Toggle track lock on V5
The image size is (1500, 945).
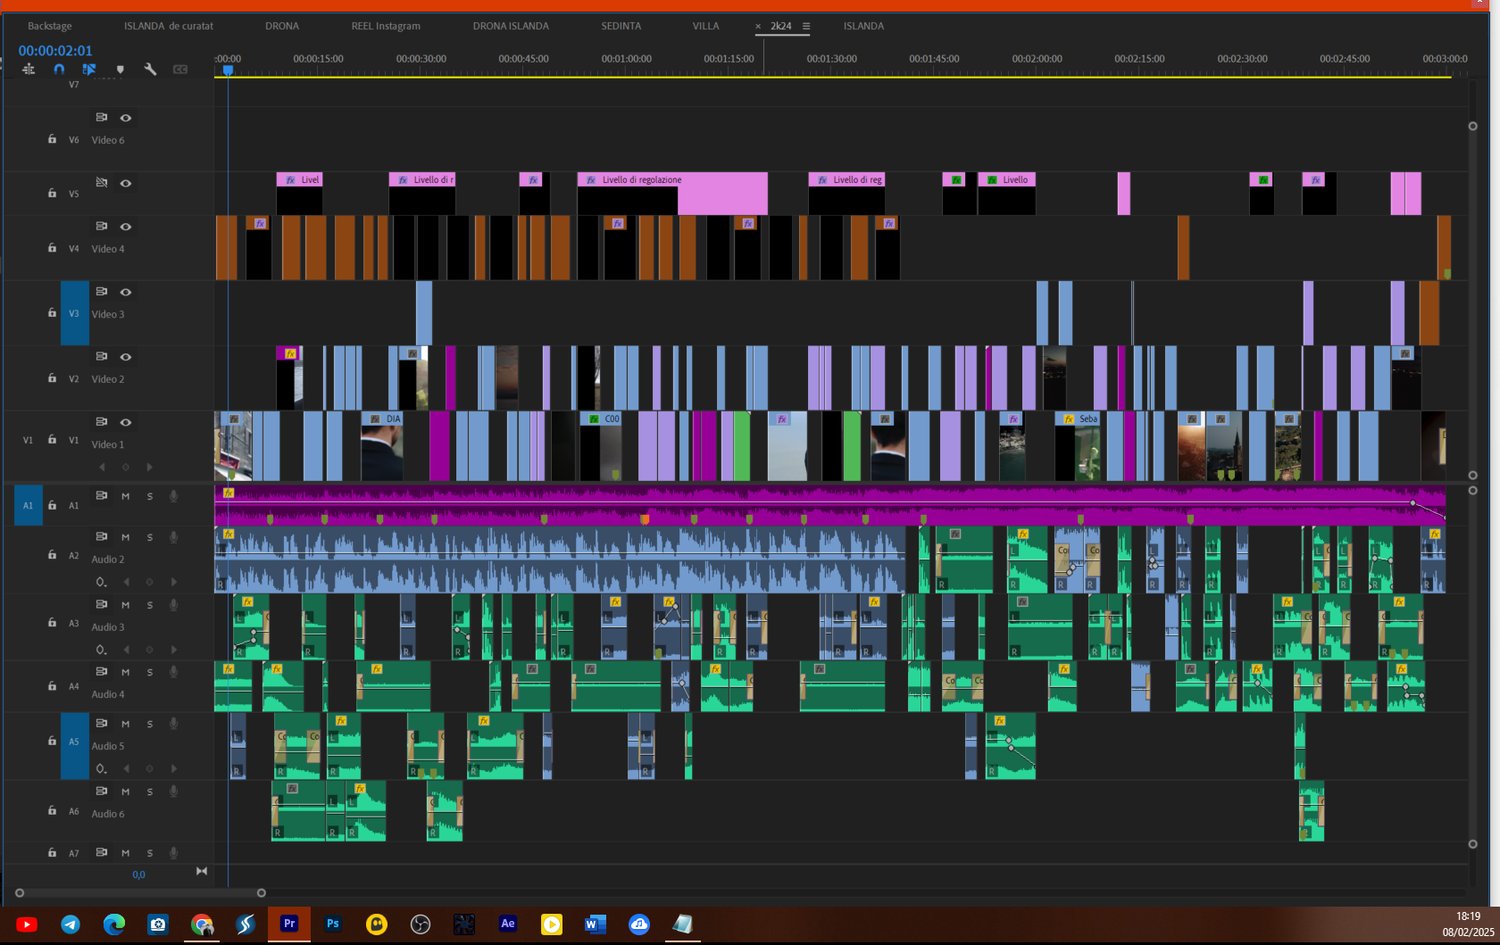[52, 193]
